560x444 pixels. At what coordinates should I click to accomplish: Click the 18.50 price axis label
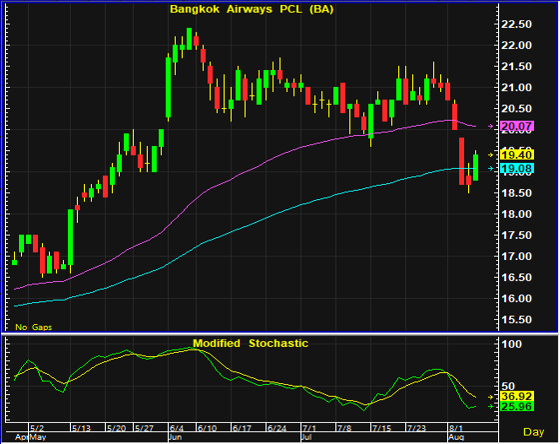pos(516,193)
